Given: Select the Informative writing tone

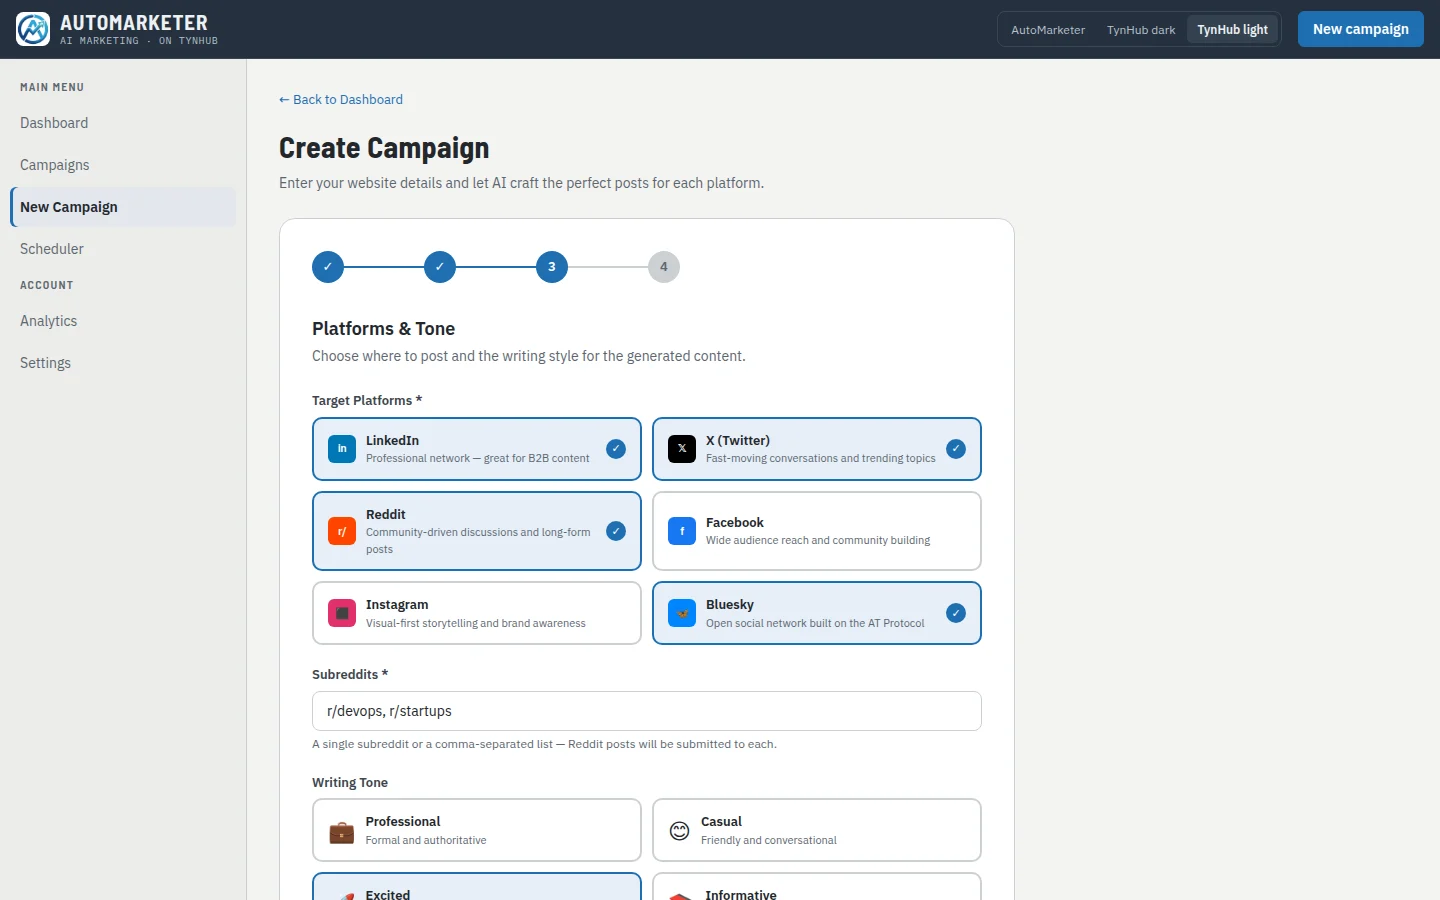Looking at the screenshot, I should point(817,887).
